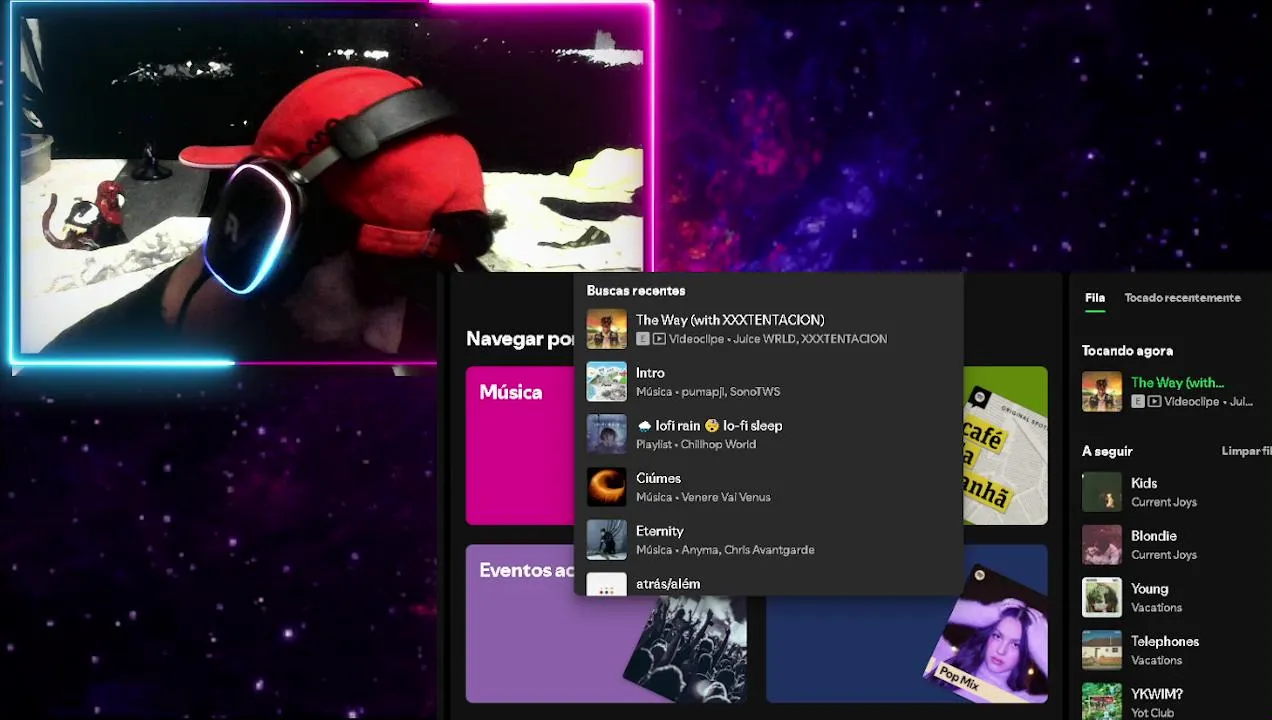Click the YKWIM? track cover thumbnail
This screenshot has width=1272, height=720.
point(1102,702)
